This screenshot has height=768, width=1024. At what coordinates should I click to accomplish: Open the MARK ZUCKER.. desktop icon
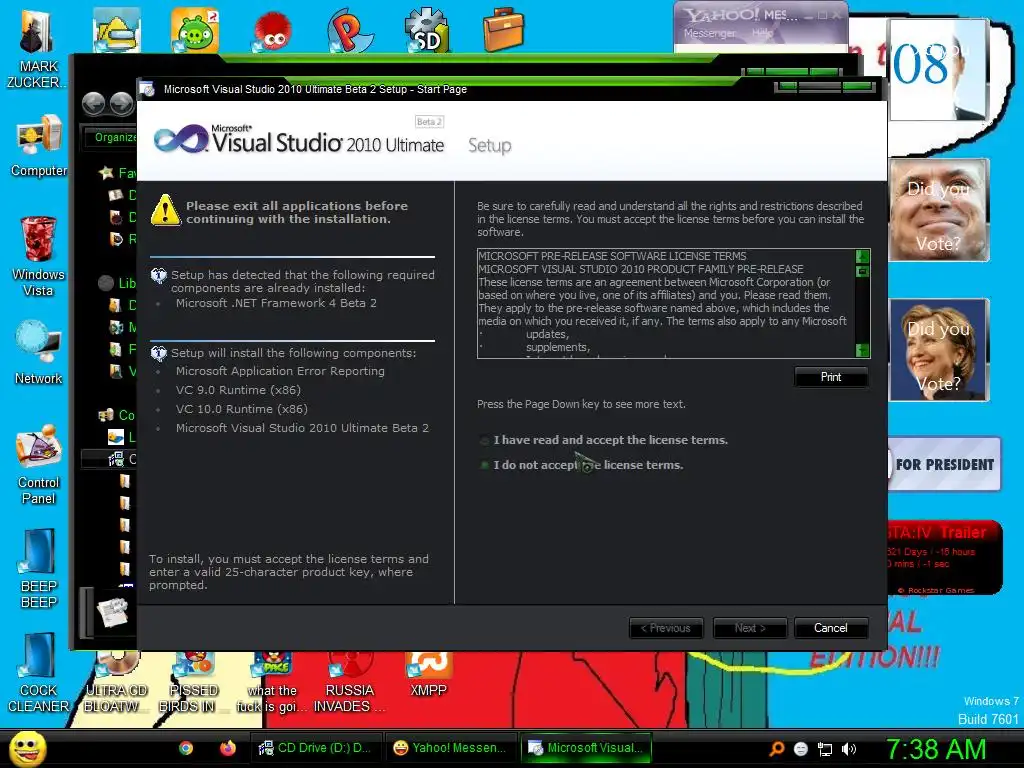(x=36, y=49)
